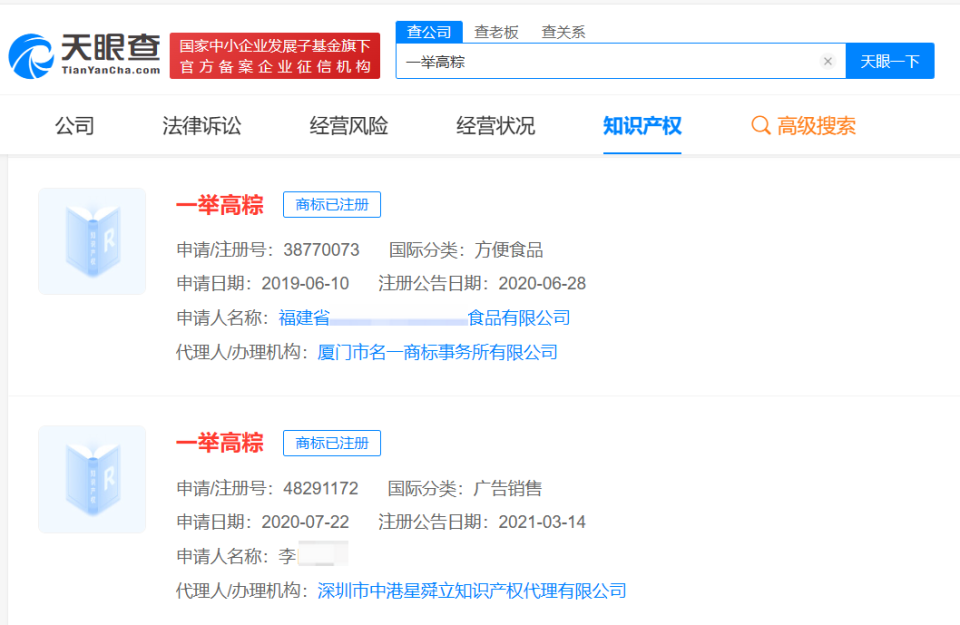The width and height of the screenshot is (960, 625).
Task: Click application date 2020-07-22
Action: [x=306, y=522]
